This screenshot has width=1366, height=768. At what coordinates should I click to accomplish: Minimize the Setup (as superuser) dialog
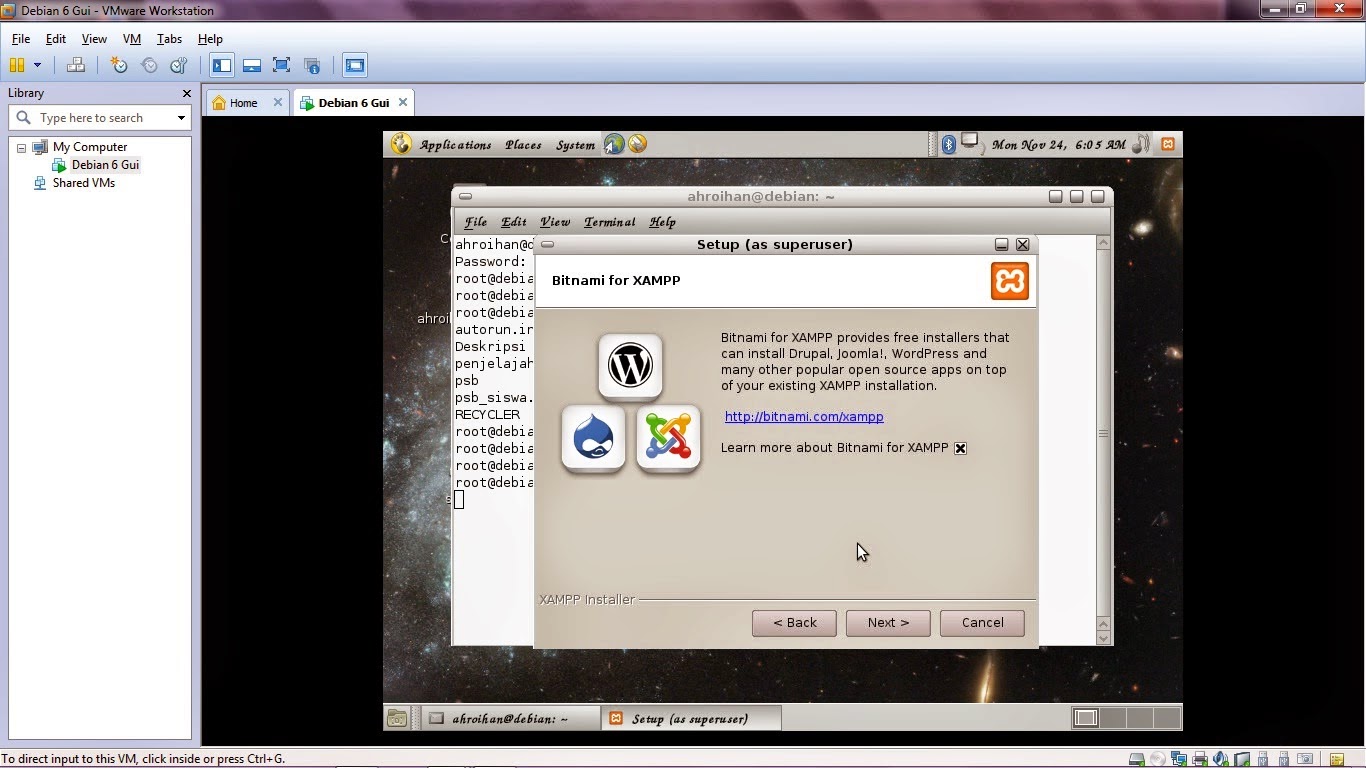pyautogui.click(x=1001, y=244)
